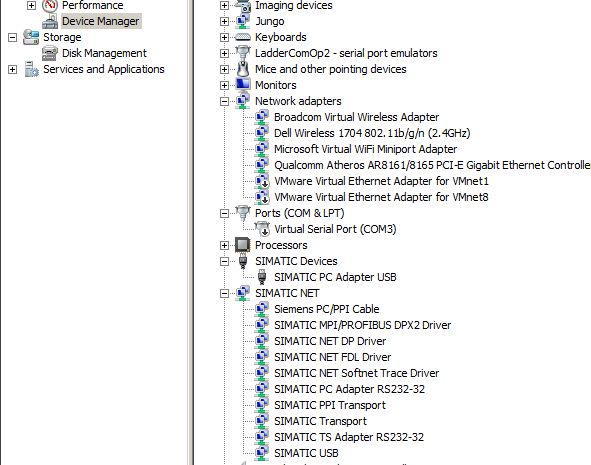Select SIMATIC MPI/PROFIBUS DPX2 Driver

click(362, 325)
